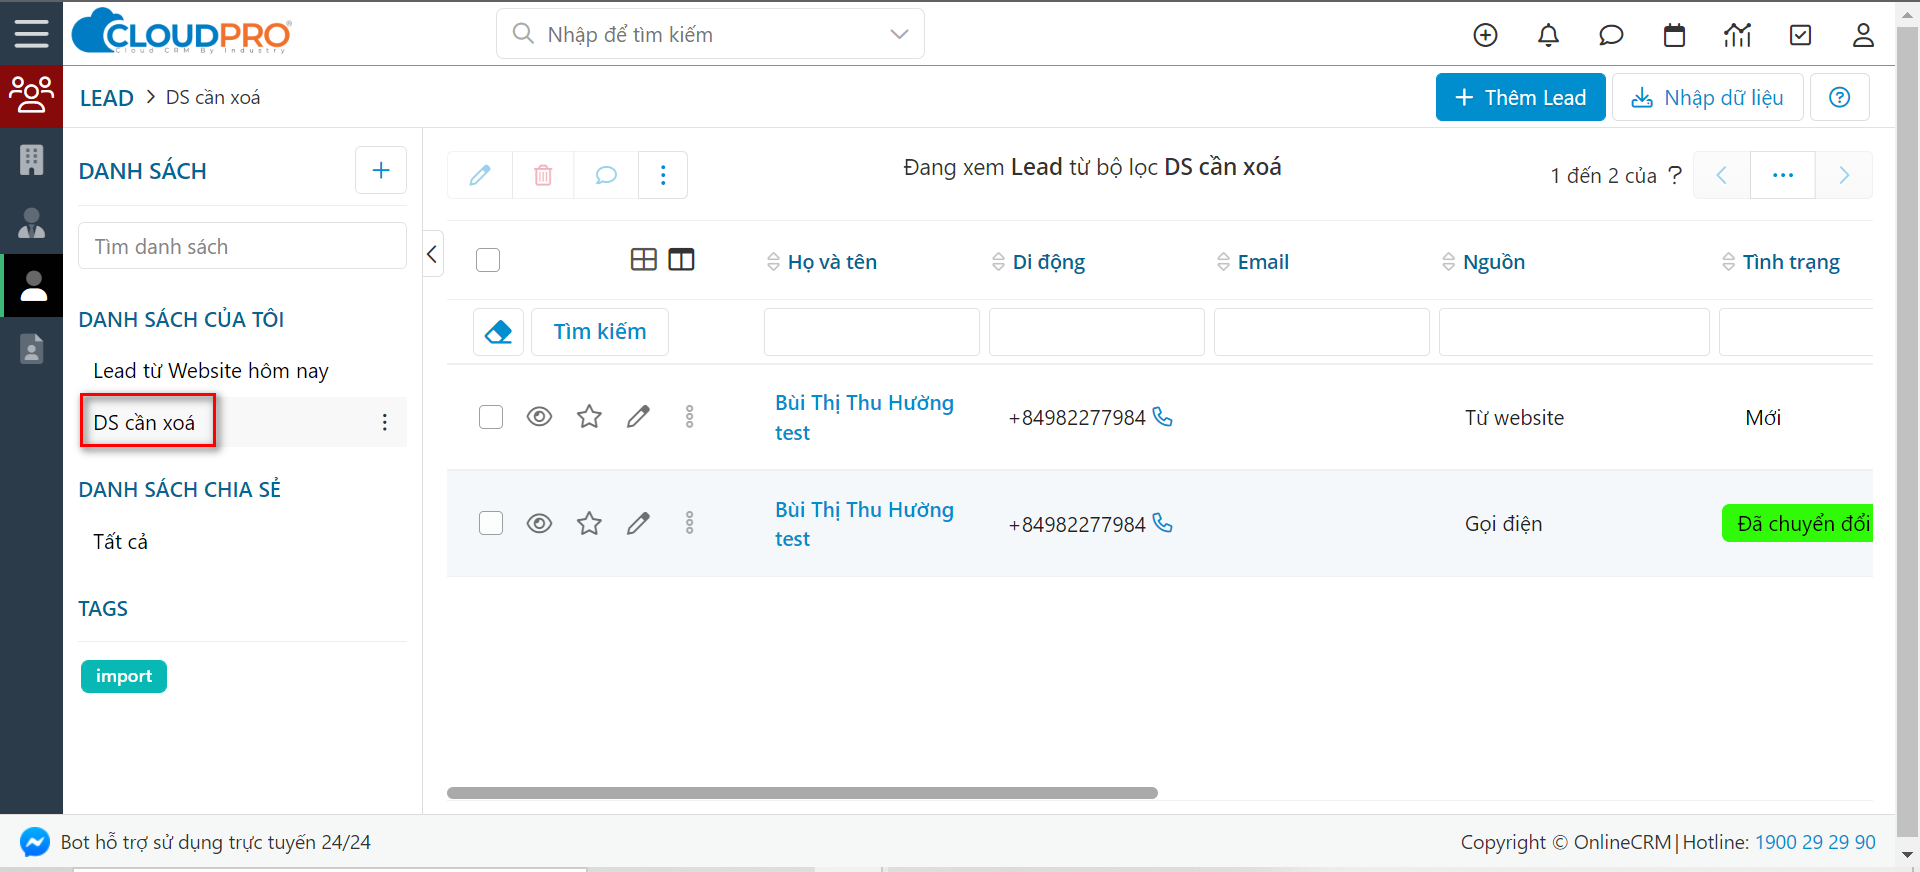This screenshot has height=872, width=1920.
Task: Edit the Từ website lead with pencil
Action: (x=638, y=416)
